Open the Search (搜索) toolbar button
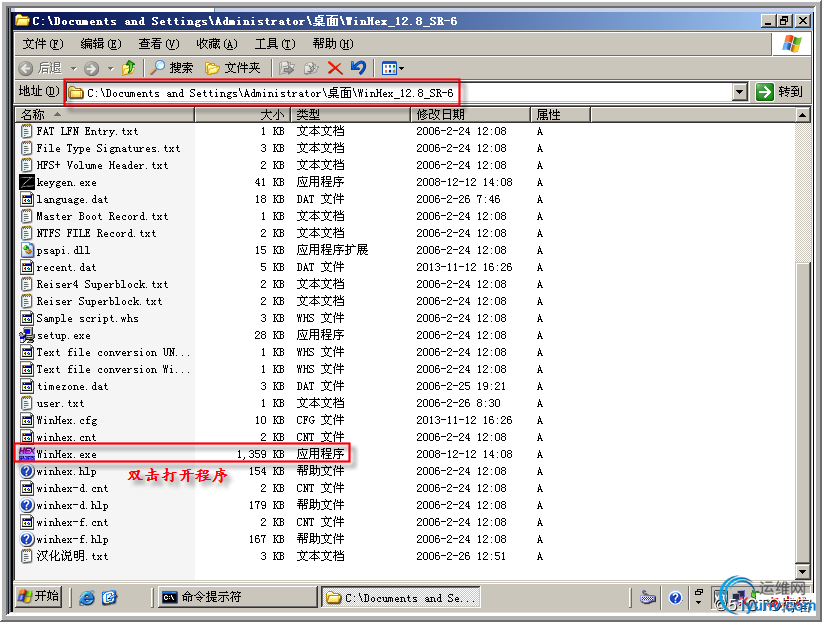The image size is (822, 622). click(171, 68)
